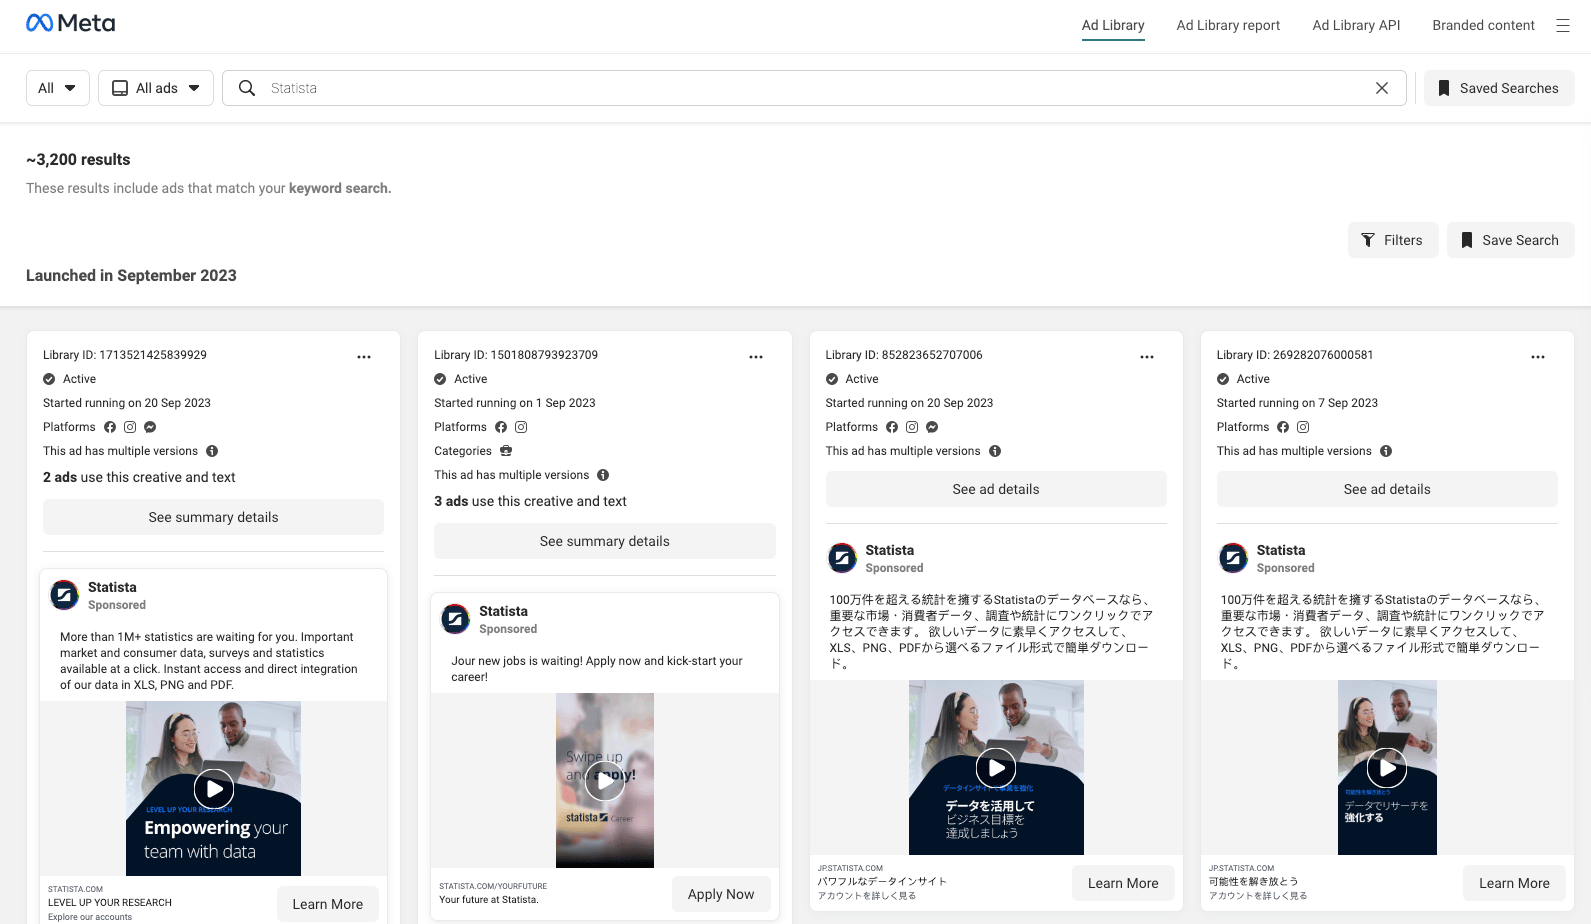Switch to the Ad Library report tab
This screenshot has width=1591, height=924.
(x=1227, y=26)
